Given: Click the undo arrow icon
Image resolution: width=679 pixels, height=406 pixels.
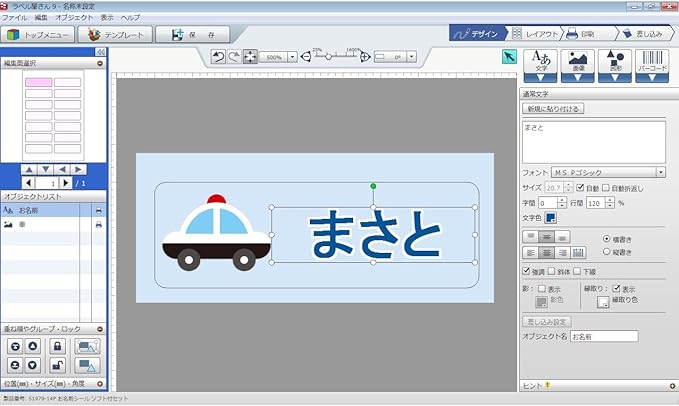Looking at the screenshot, I should (219, 58).
